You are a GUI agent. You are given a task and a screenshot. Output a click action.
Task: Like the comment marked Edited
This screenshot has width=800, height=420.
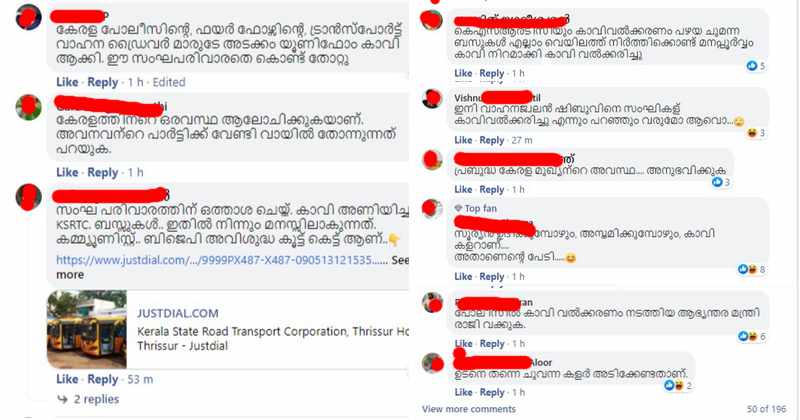click(x=67, y=82)
